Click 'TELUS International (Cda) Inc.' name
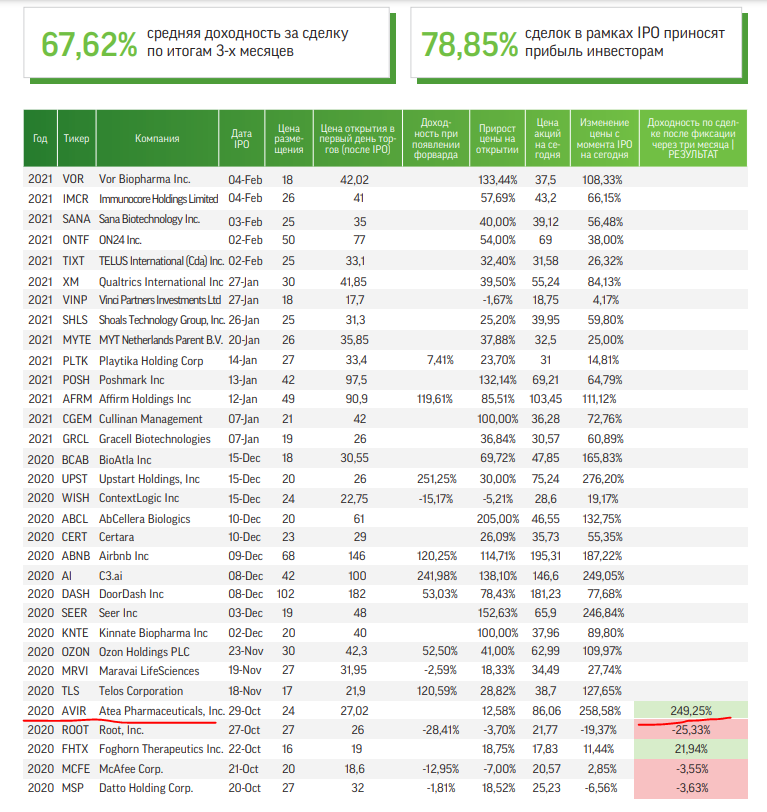767x812 pixels. (x=162, y=260)
